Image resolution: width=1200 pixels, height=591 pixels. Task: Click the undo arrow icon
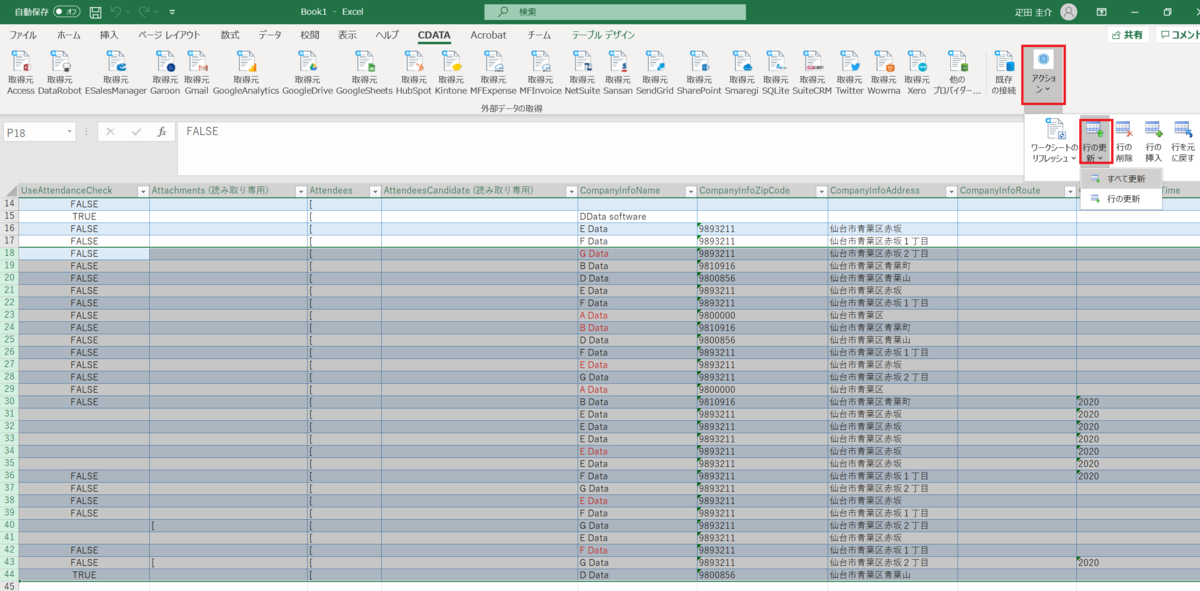[x=118, y=12]
